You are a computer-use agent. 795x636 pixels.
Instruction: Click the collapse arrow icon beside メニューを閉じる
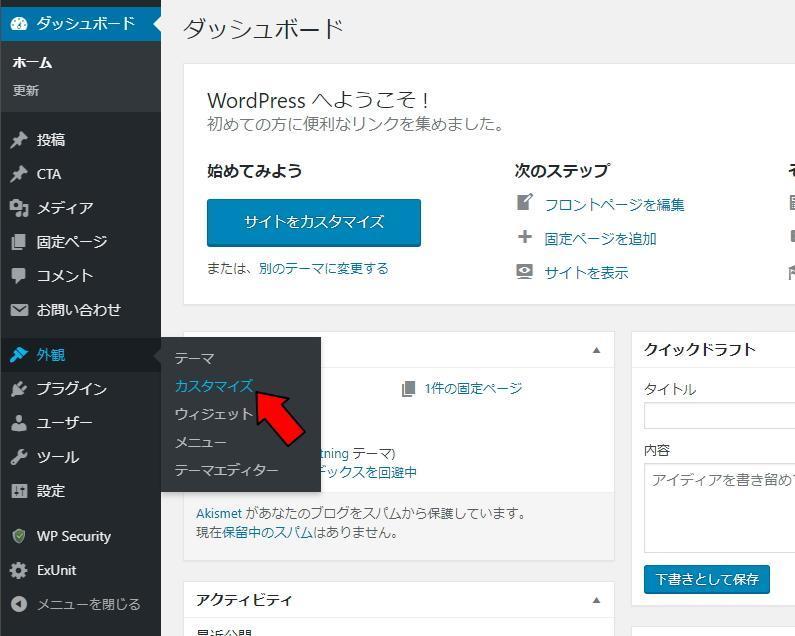coord(19,604)
